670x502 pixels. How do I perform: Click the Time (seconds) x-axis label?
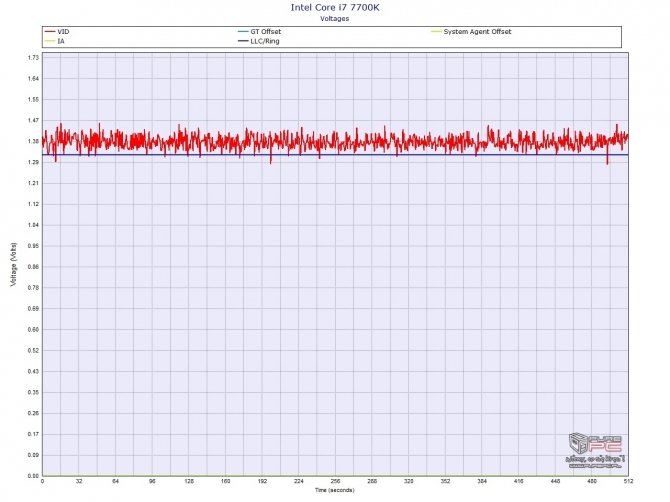pos(335,491)
